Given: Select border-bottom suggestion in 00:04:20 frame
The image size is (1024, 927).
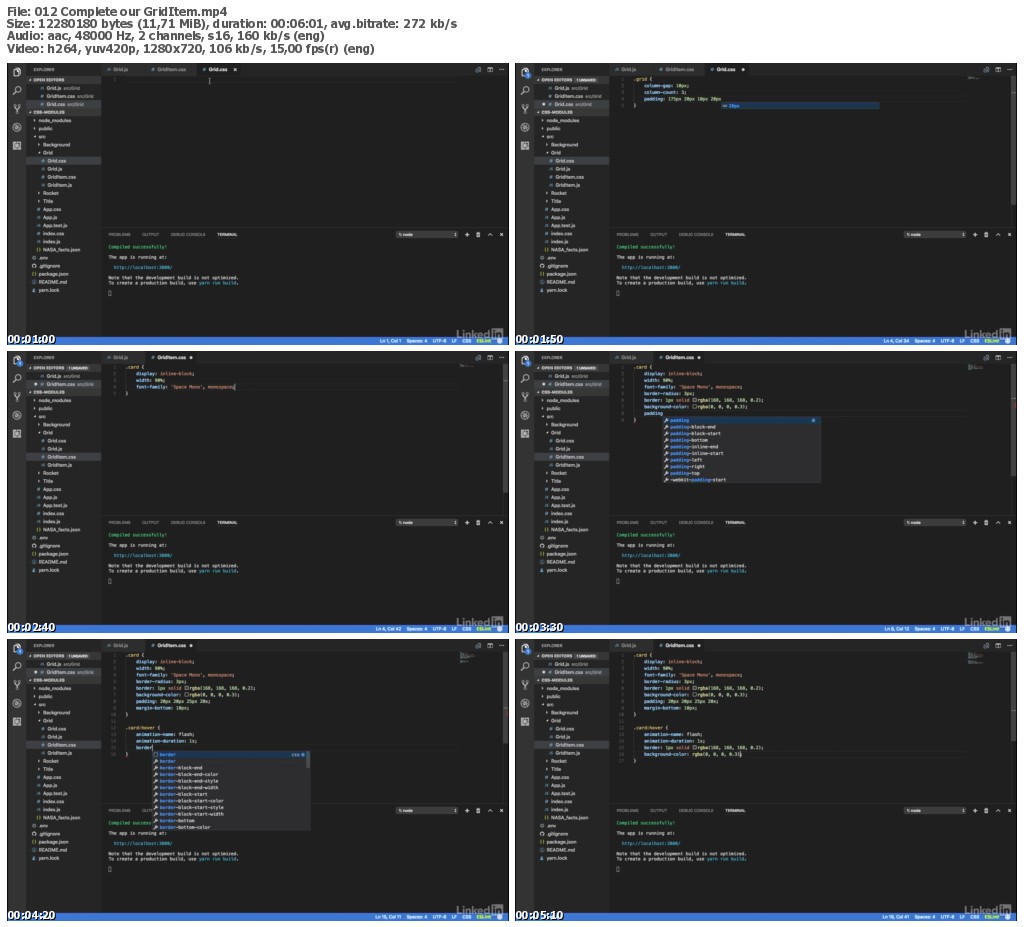Looking at the screenshot, I should click(x=231, y=821).
